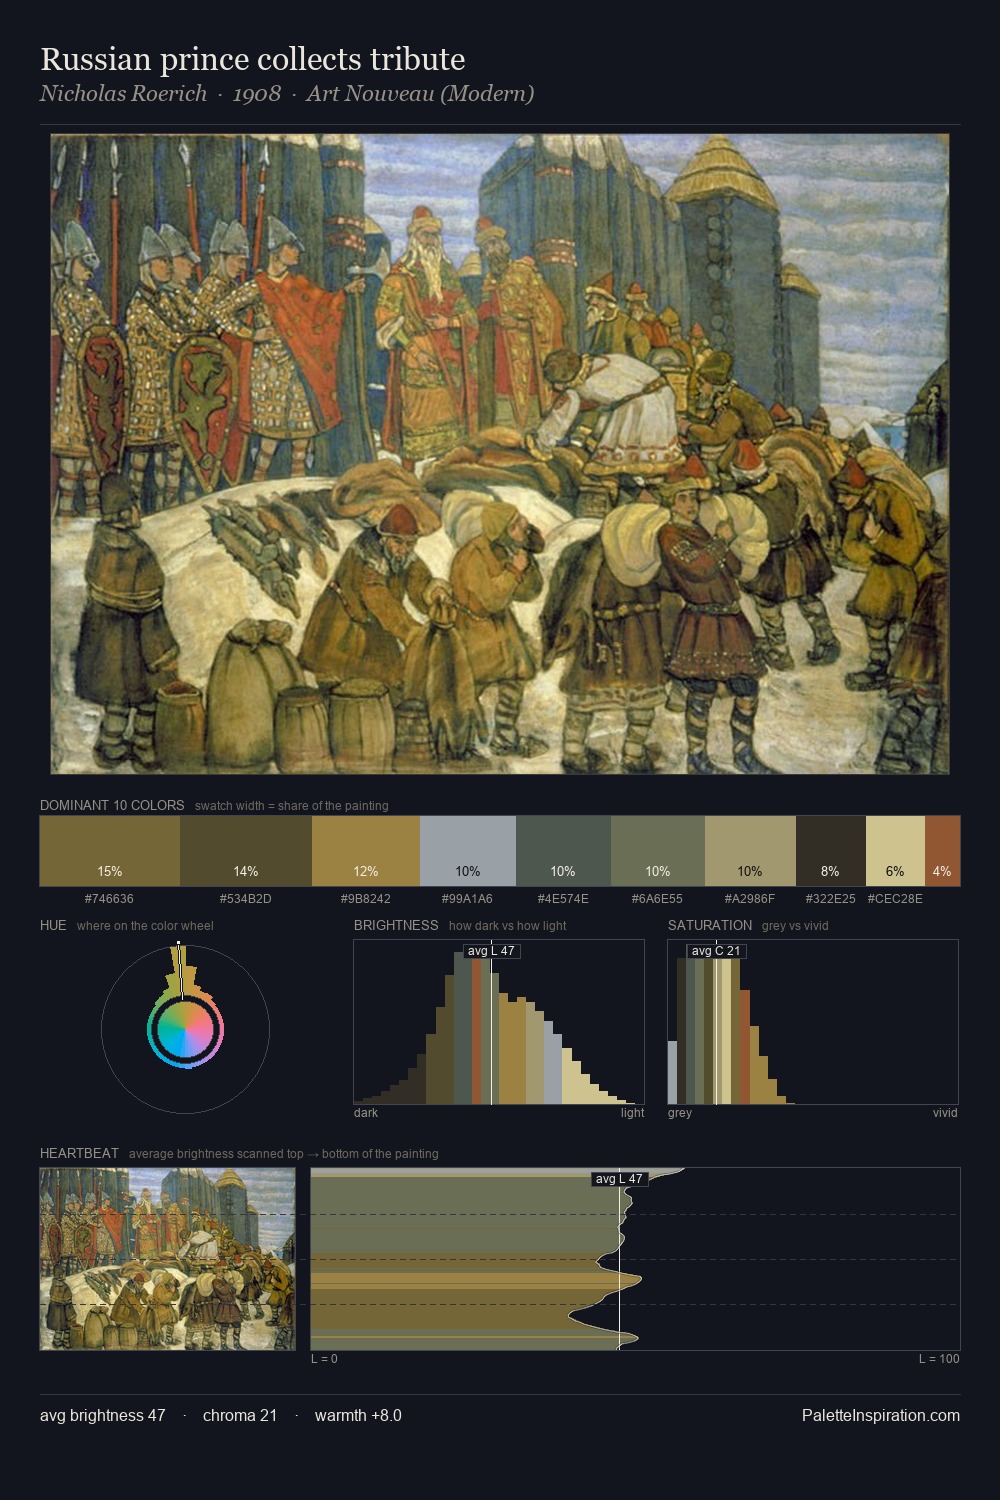Click the 'avg C 21' saturation label
The width and height of the screenshot is (1000, 1500).
coord(716,950)
